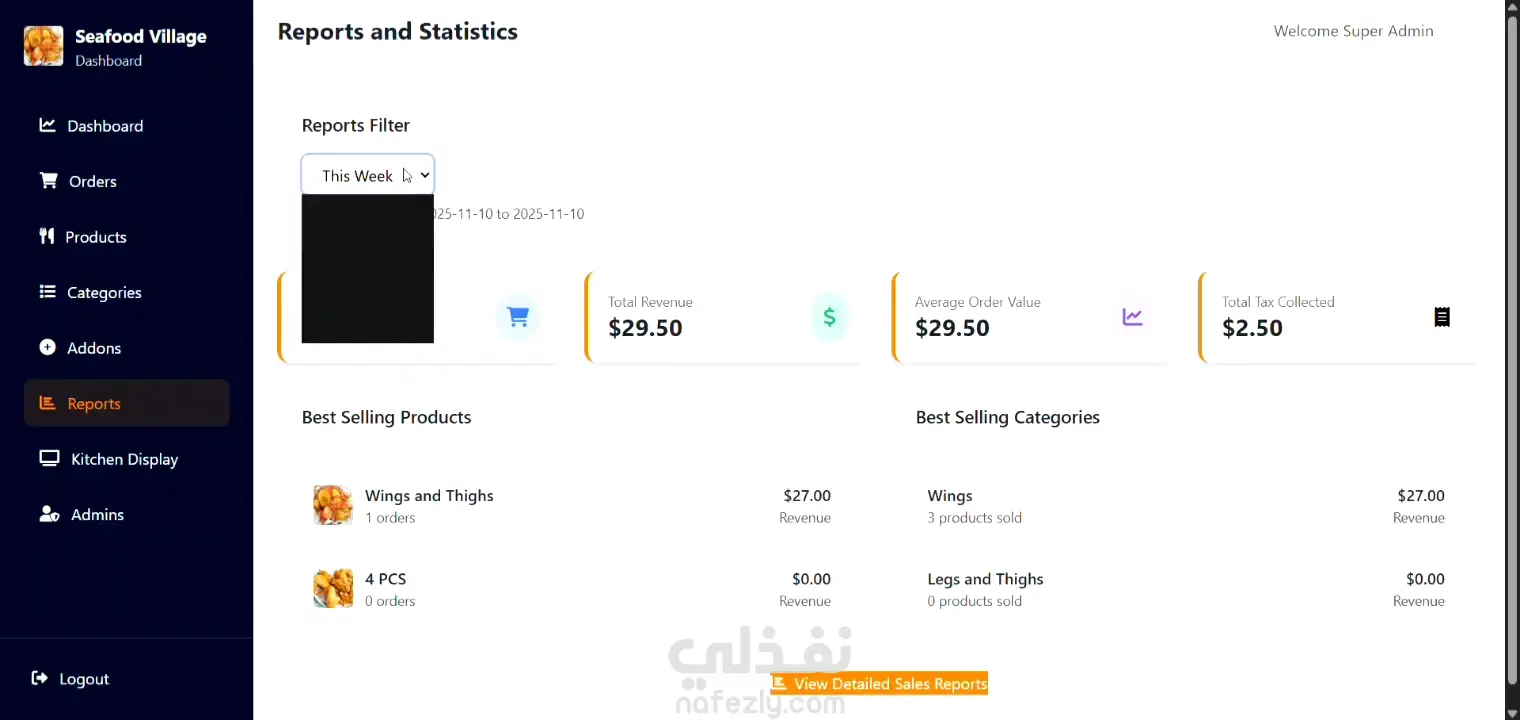Image resolution: width=1520 pixels, height=720 pixels.
Task: Click the Logout arrow icon
Action: (40, 679)
